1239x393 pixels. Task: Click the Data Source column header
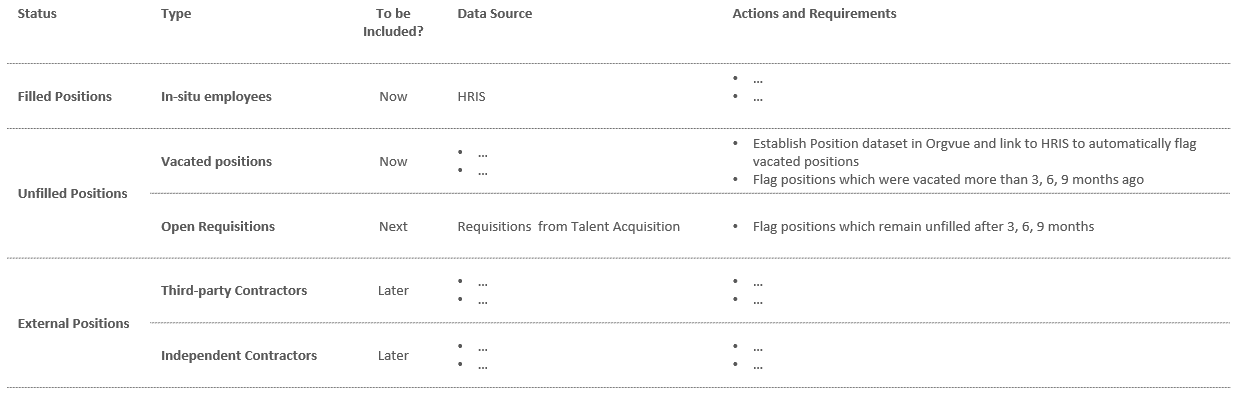(495, 14)
